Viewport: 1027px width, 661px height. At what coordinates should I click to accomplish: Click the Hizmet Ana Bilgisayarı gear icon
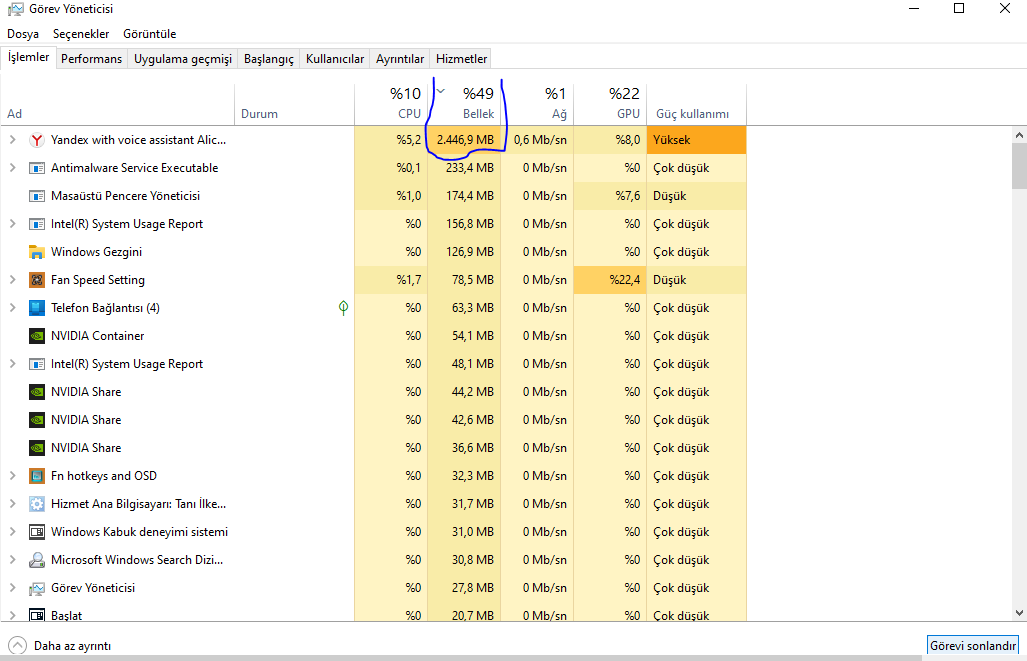[x=37, y=504]
